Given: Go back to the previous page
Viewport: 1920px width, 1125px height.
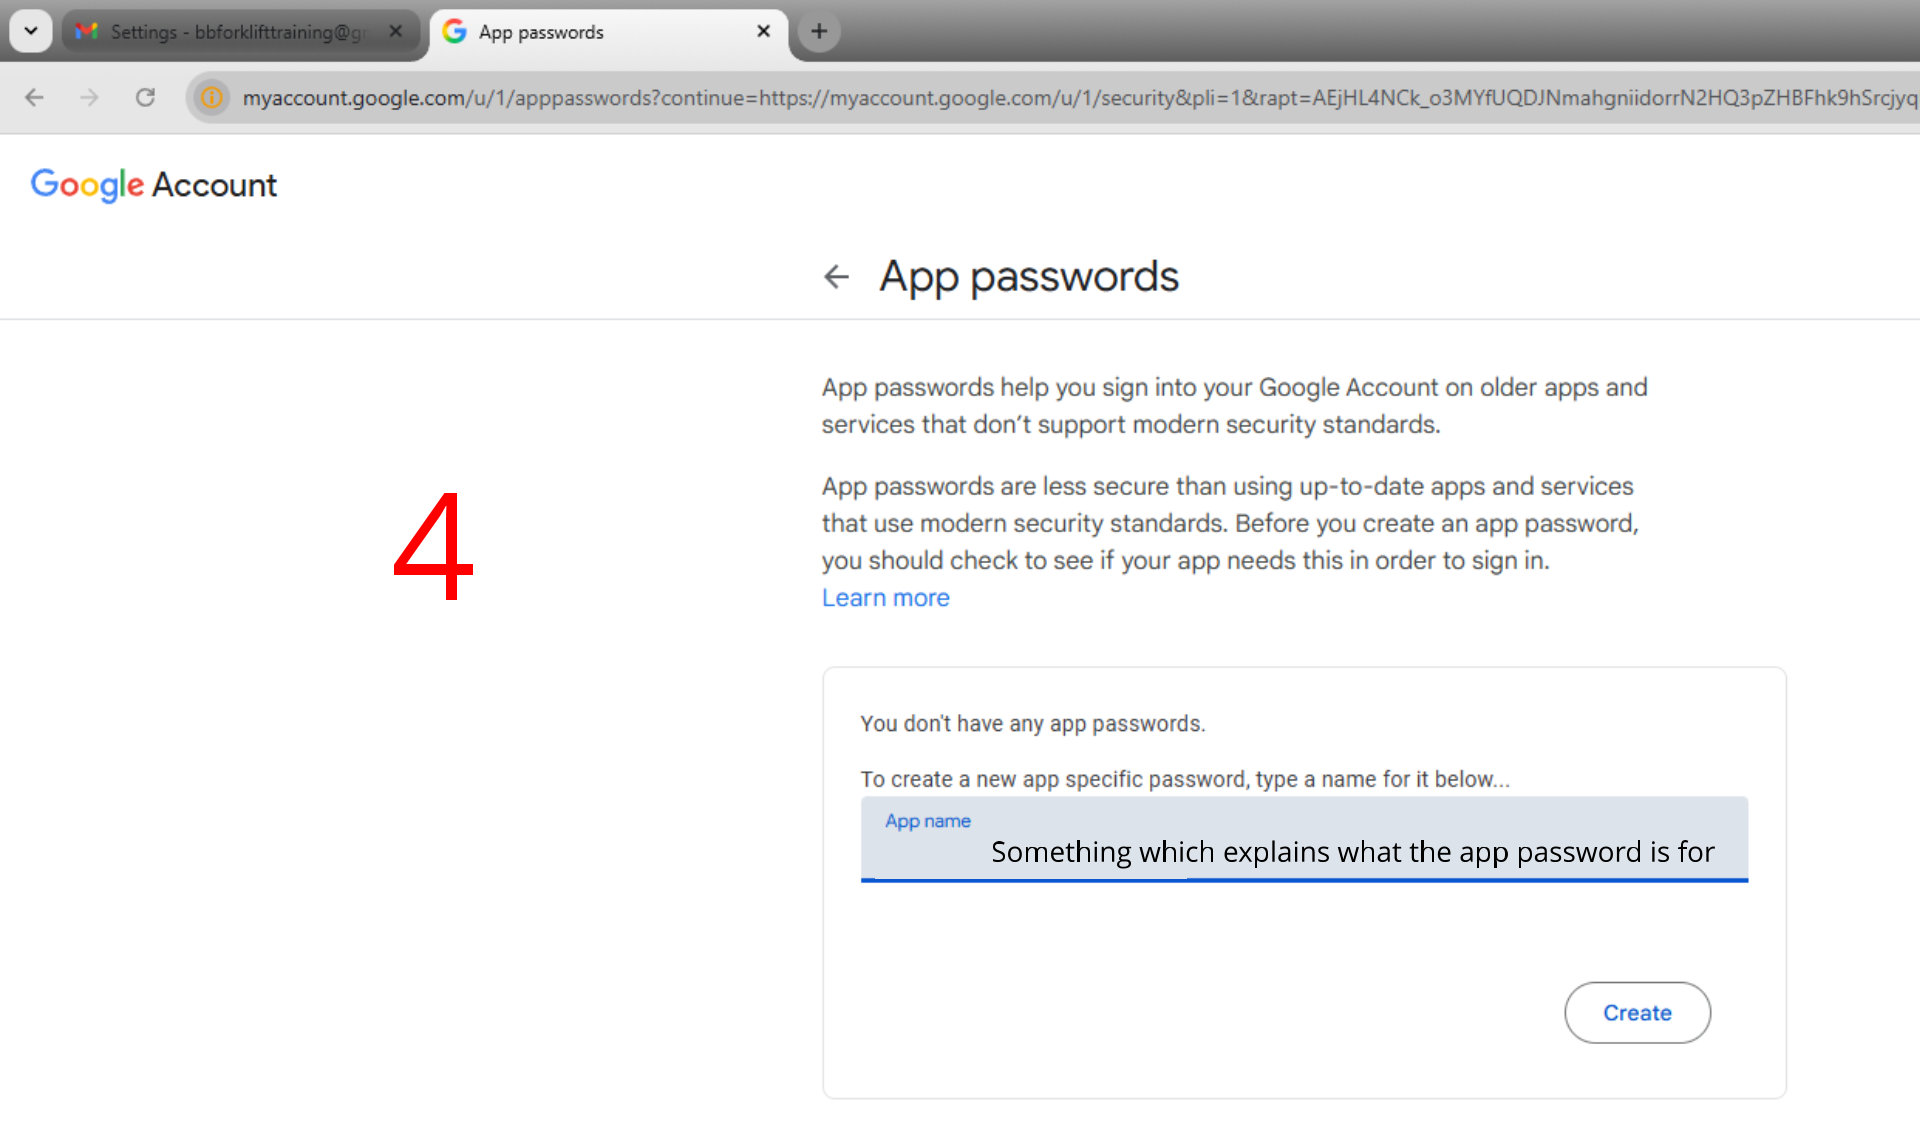Looking at the screenshot, I should 34,97.
